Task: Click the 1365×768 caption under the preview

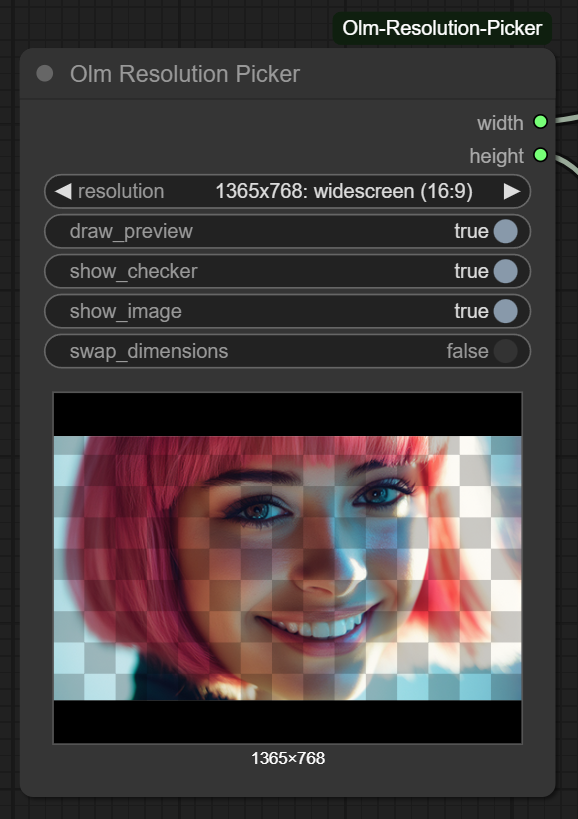Action: (288, 758)
